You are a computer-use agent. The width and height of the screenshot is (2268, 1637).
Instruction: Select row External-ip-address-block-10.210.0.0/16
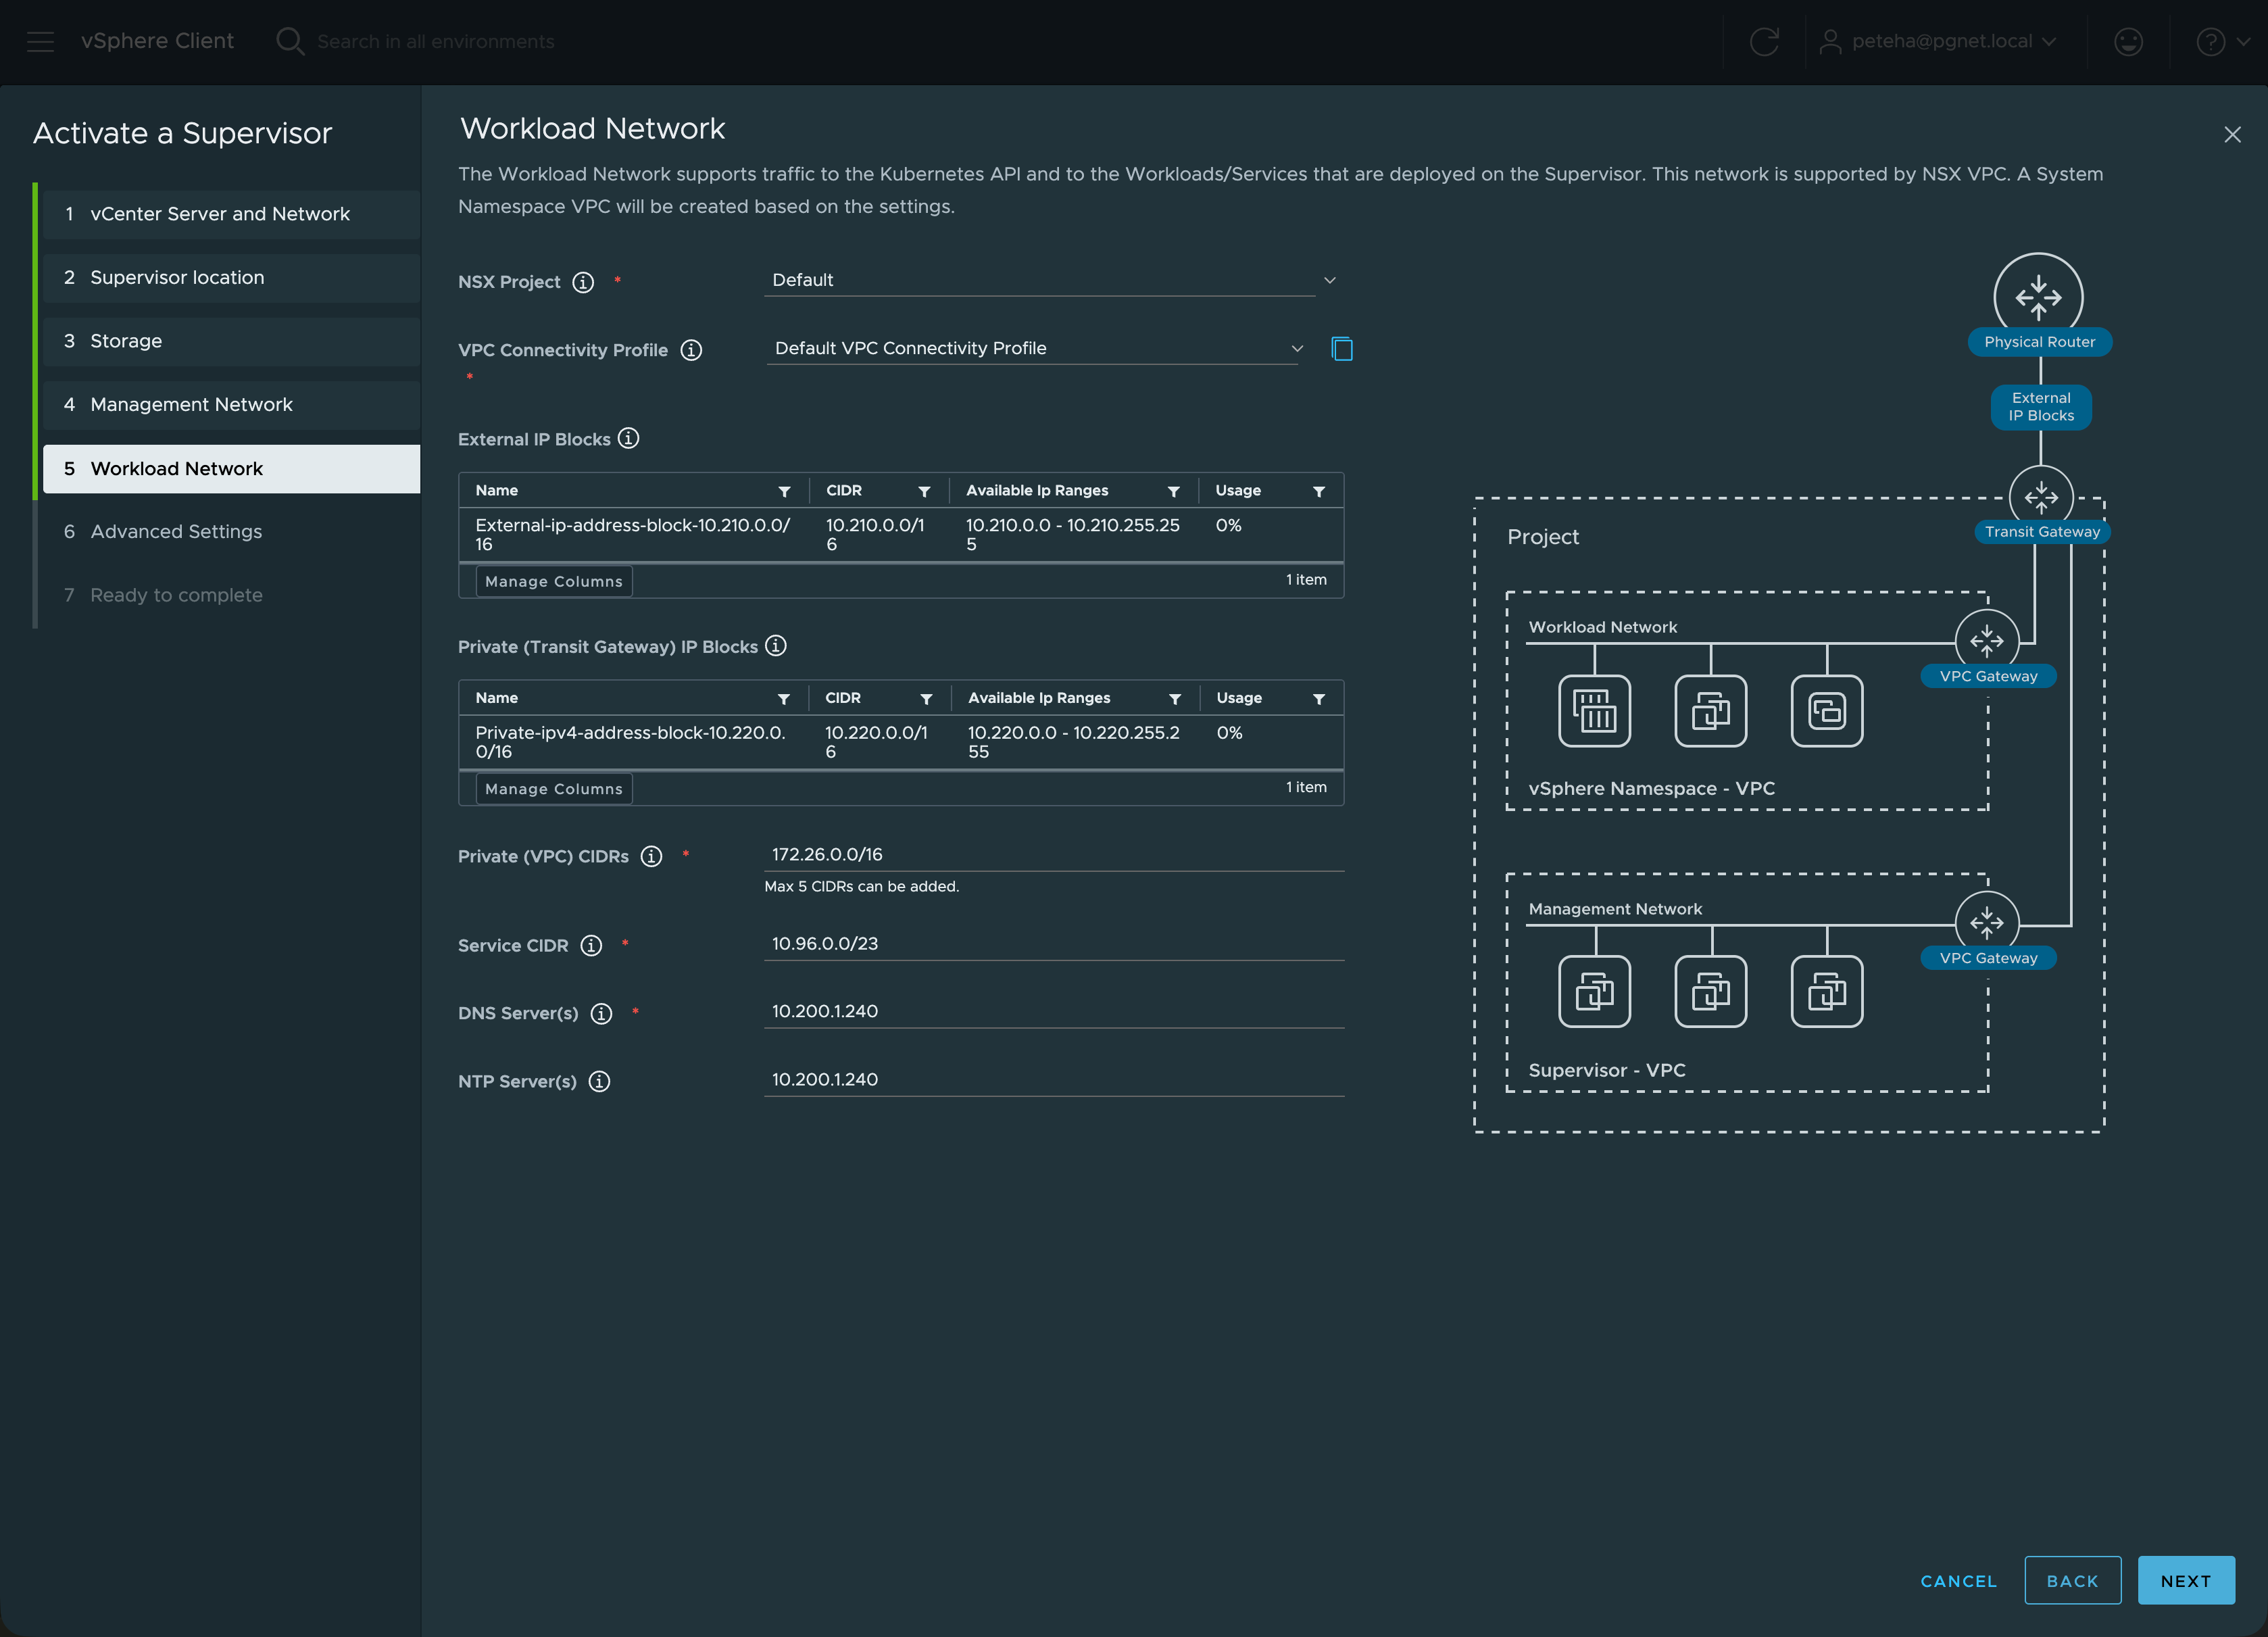coord(901,535)
